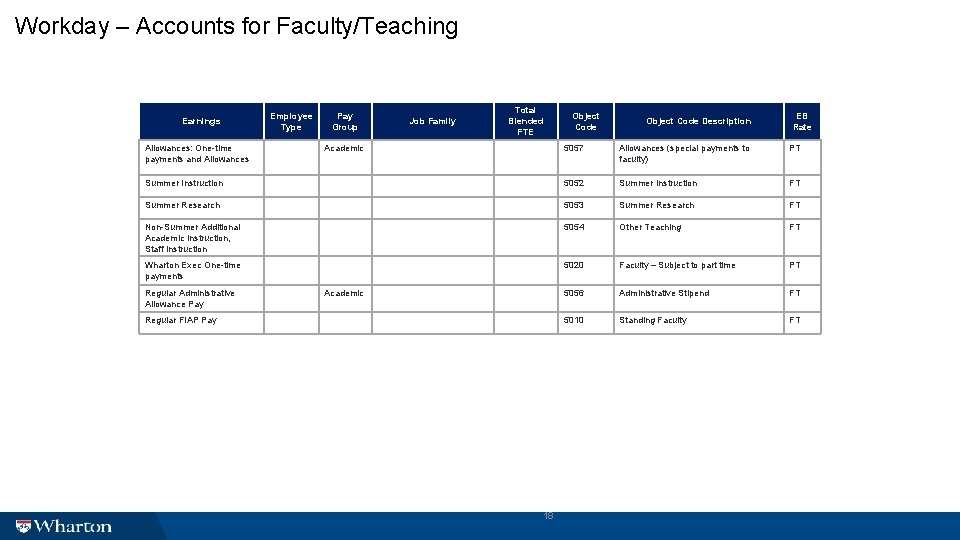Click 'Academic' pay group in Allowances row
The height and width of the screenshot is (540, 960).
point(343,148)
